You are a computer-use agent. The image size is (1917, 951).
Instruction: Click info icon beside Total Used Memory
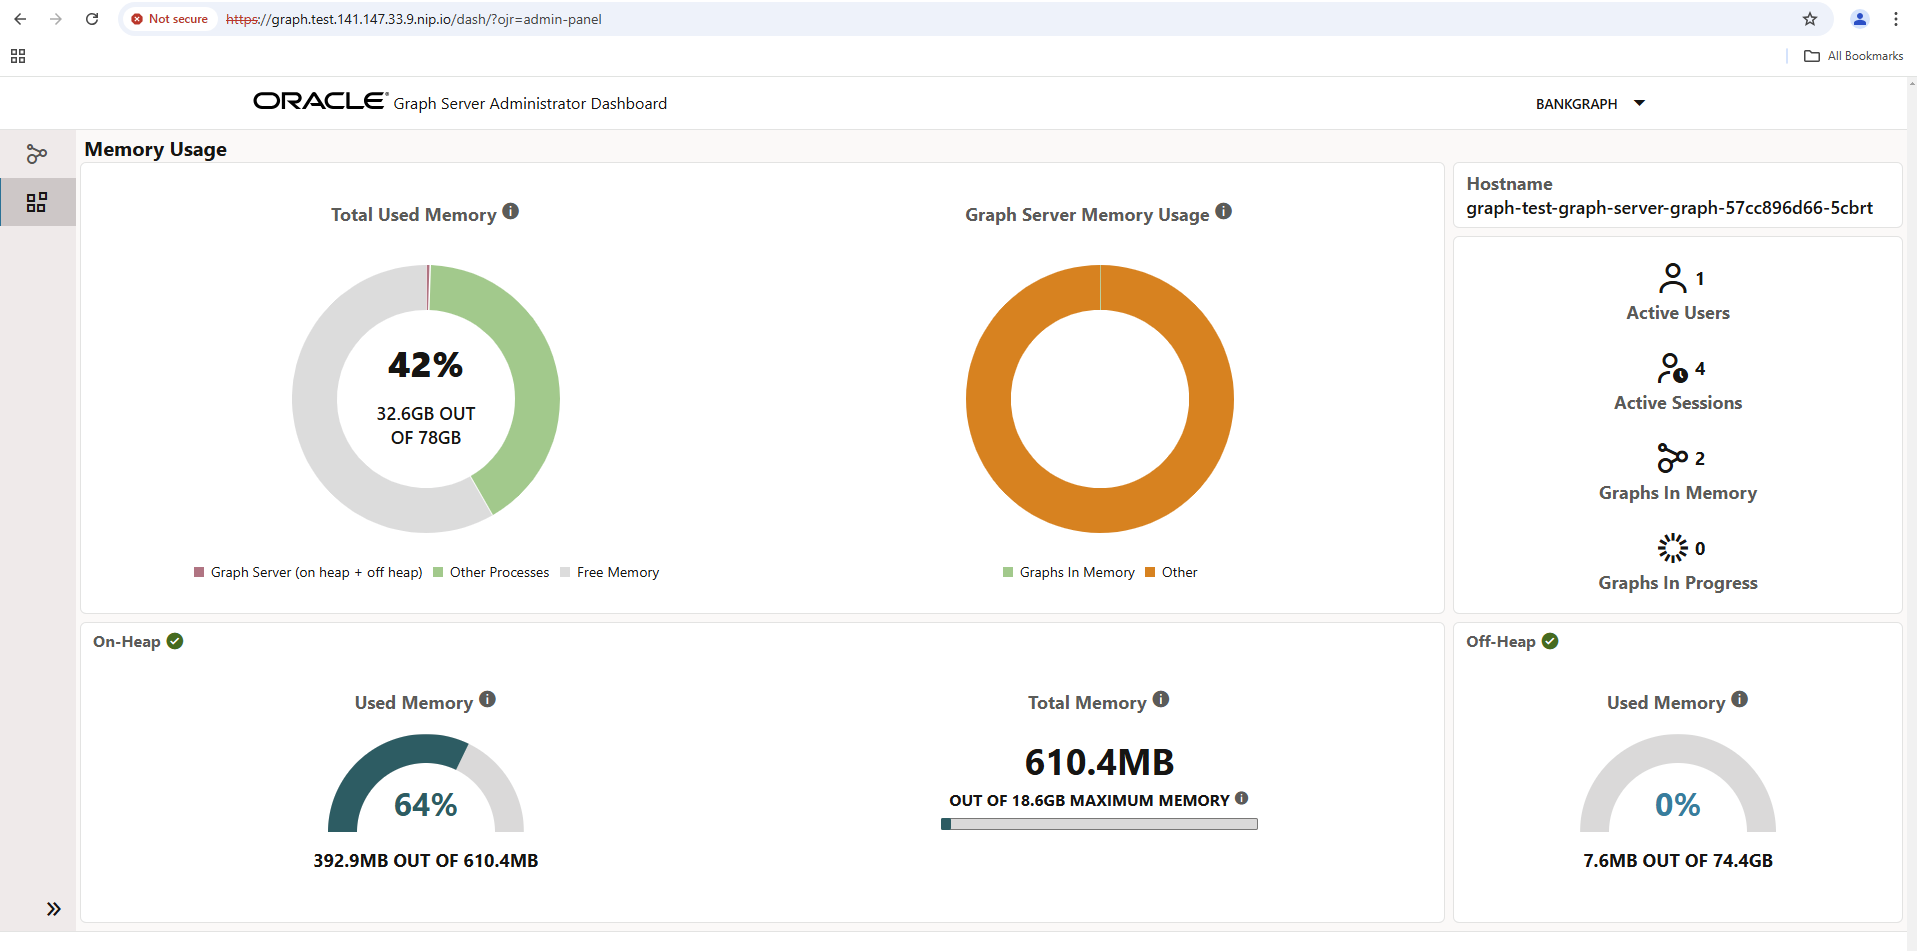click(511, 212)
